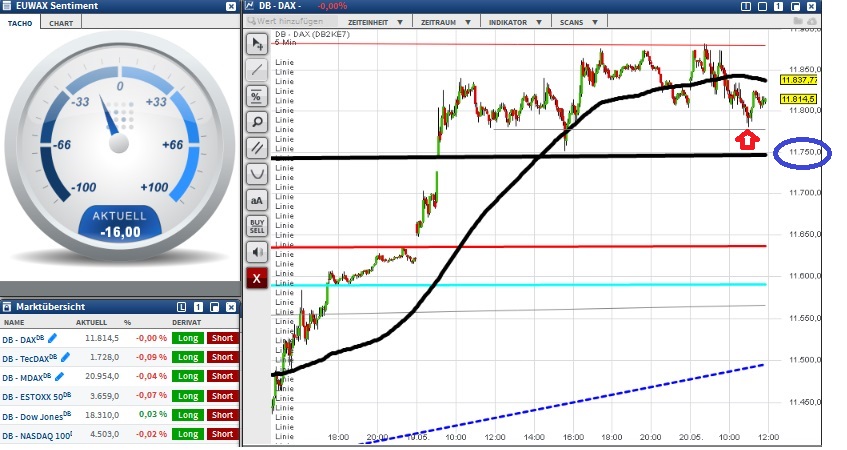Click the Wert hinzufügen search field

click(x=292, y=21)
